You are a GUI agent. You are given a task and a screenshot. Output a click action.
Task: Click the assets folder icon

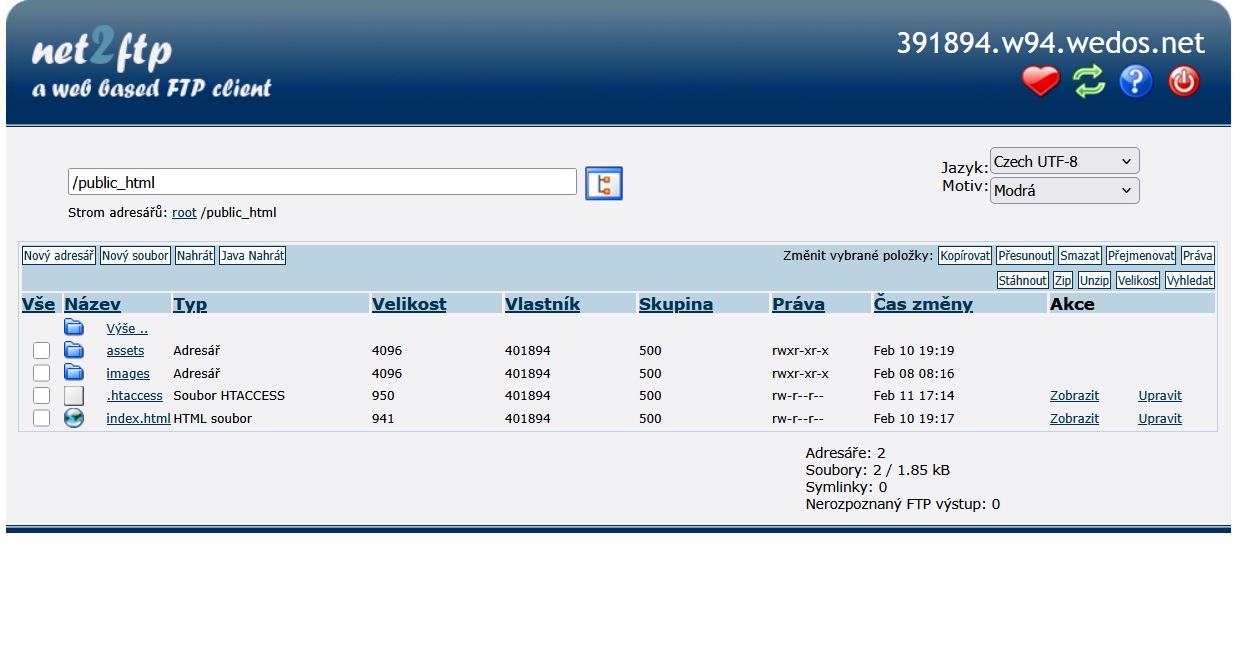click(74, 351)
